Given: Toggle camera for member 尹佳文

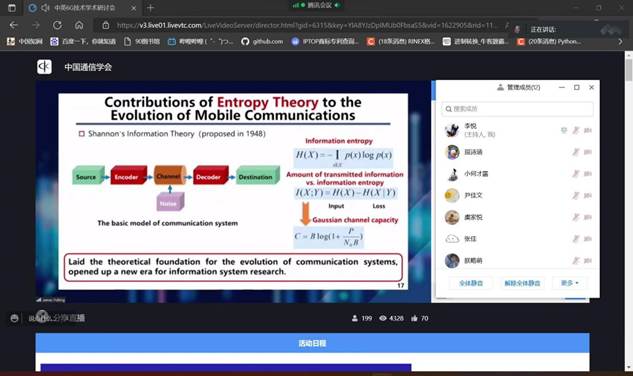Looking at the screenshot, I should click(588, 195).
